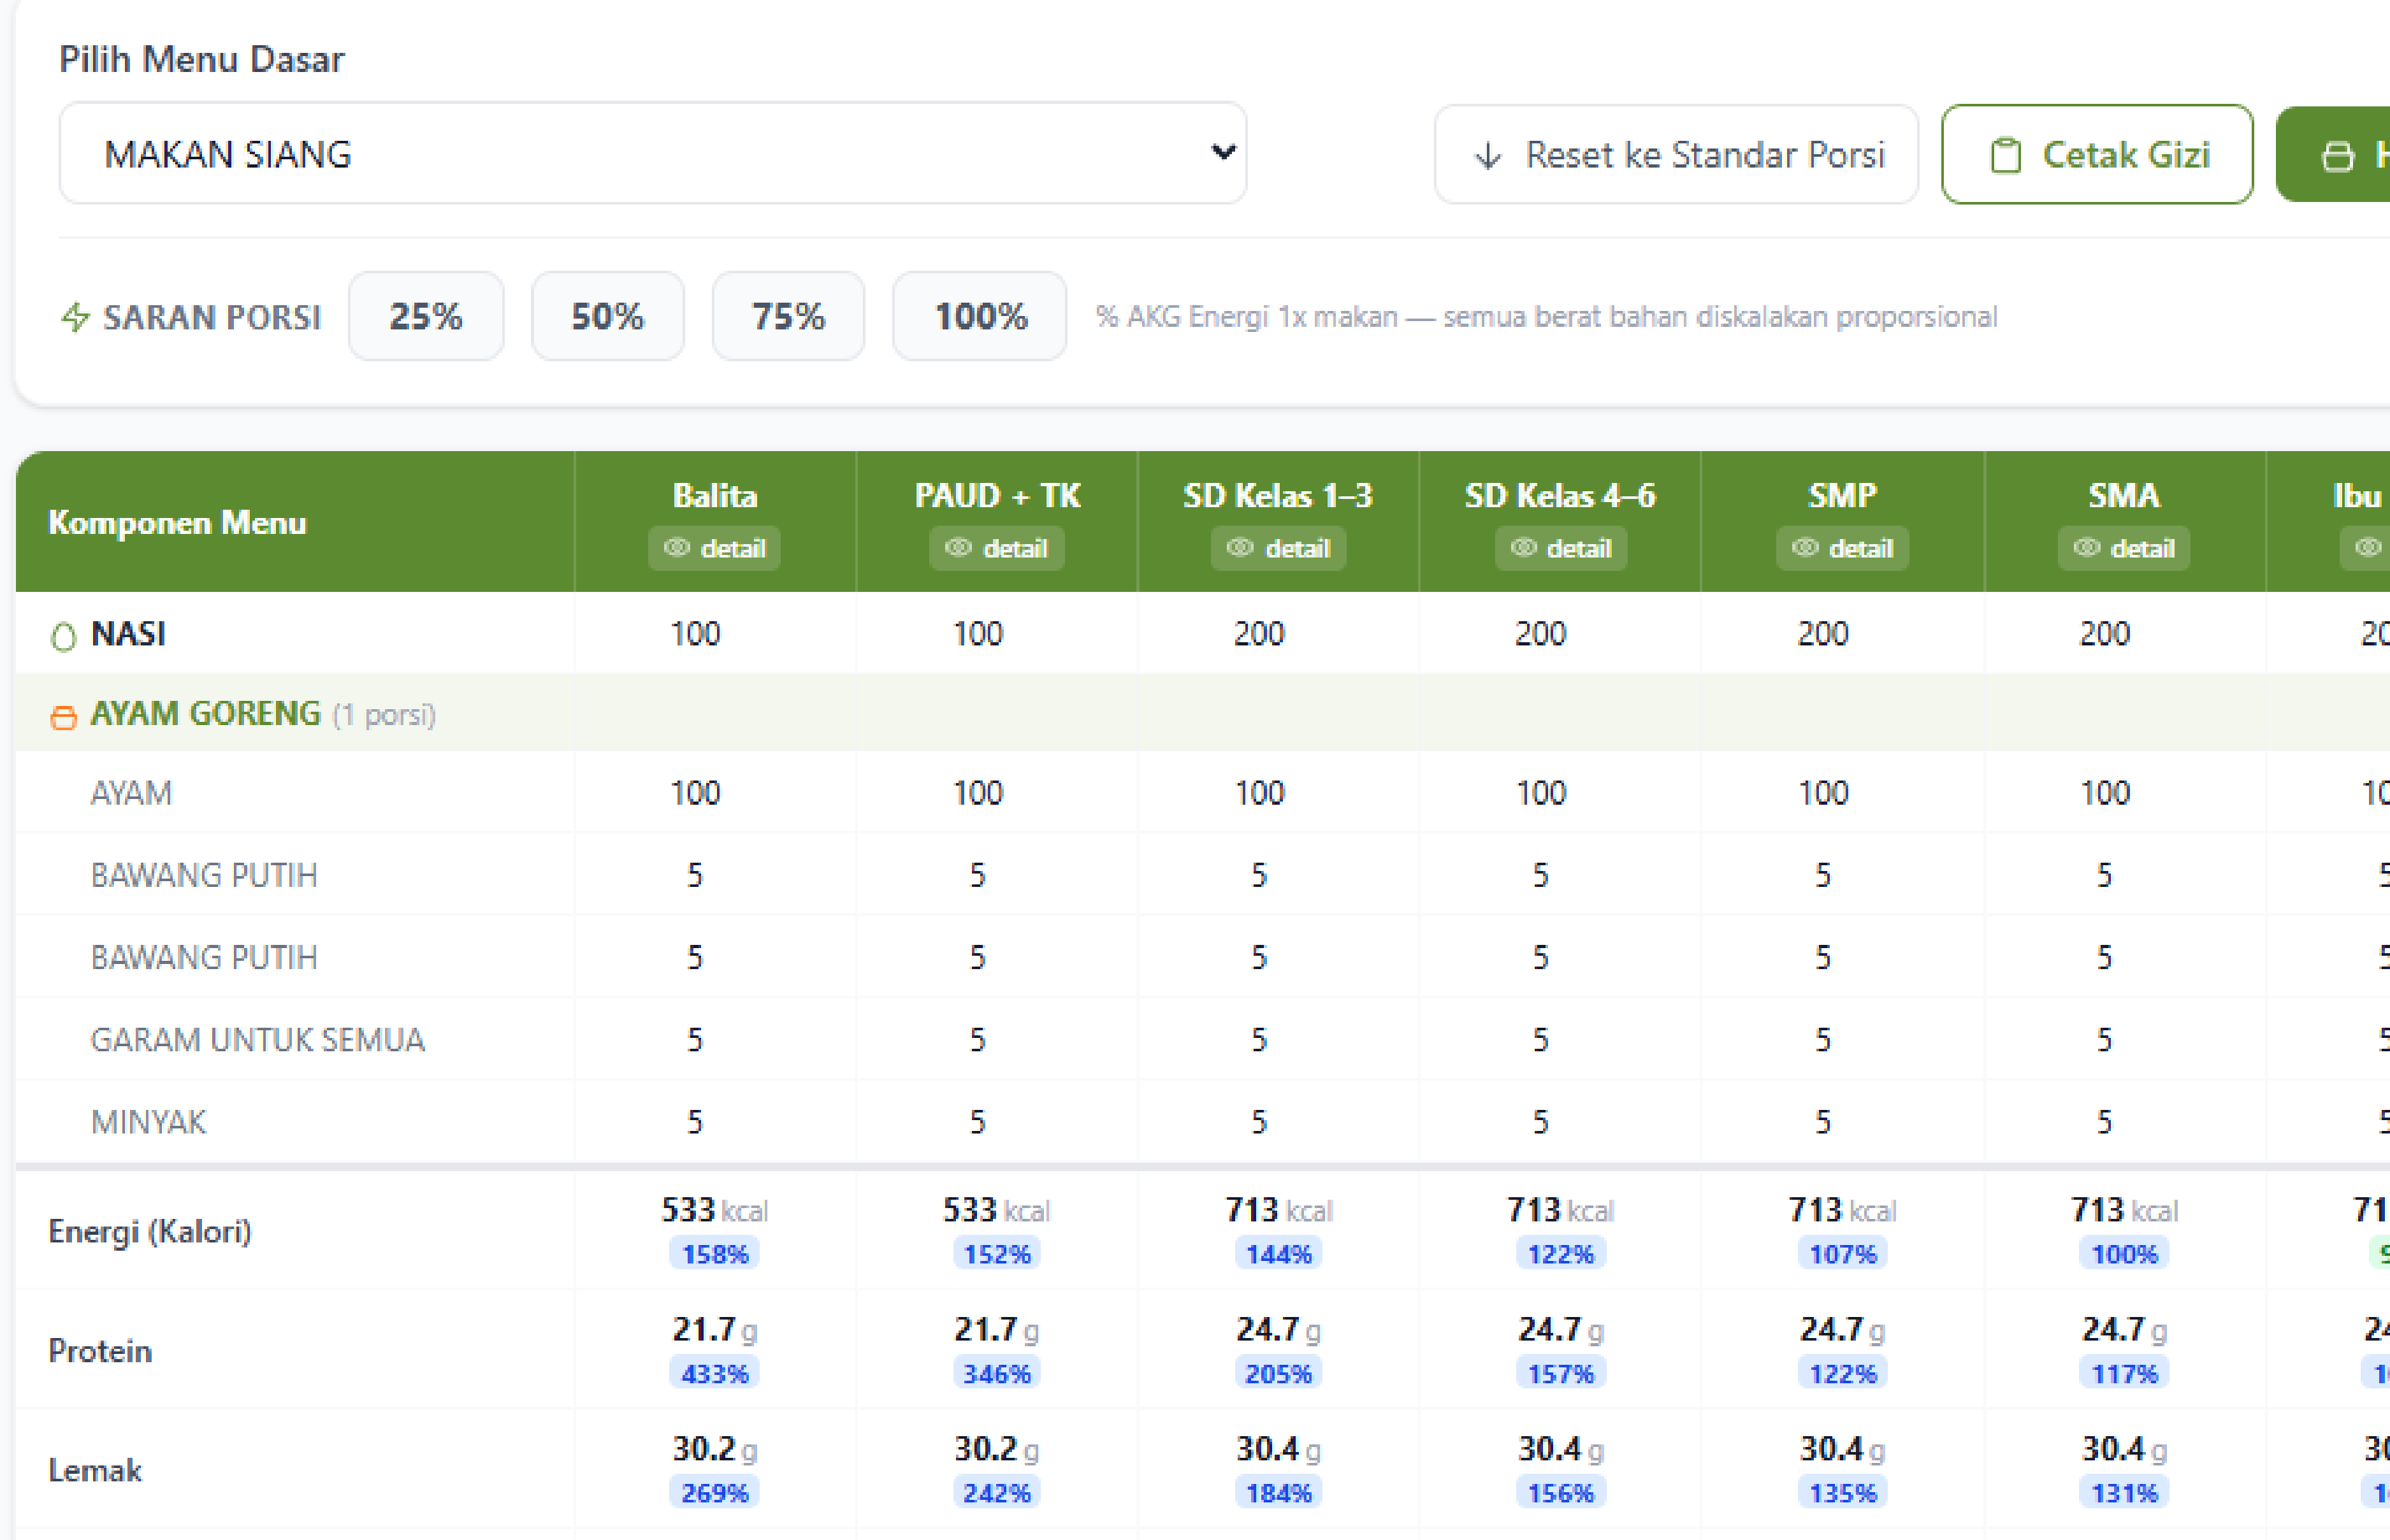Click the 346% protein badge for PAUD + TK

996,1374
